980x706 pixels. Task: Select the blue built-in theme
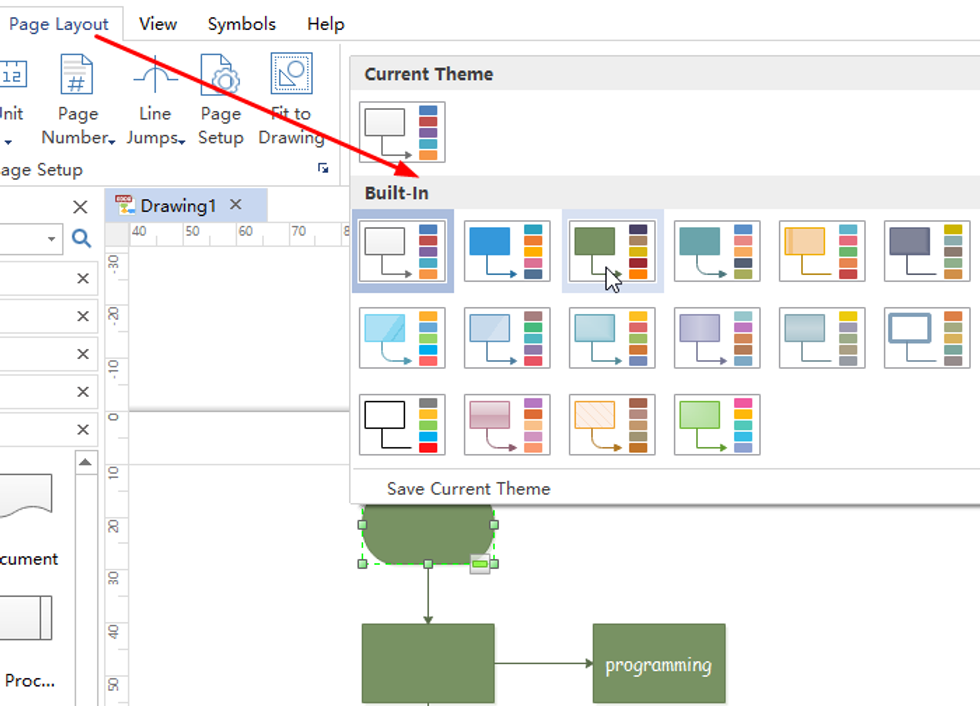coord(507,251)
